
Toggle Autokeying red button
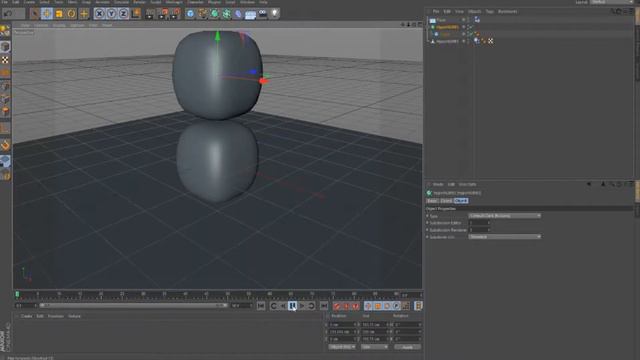tap(346, 306)
